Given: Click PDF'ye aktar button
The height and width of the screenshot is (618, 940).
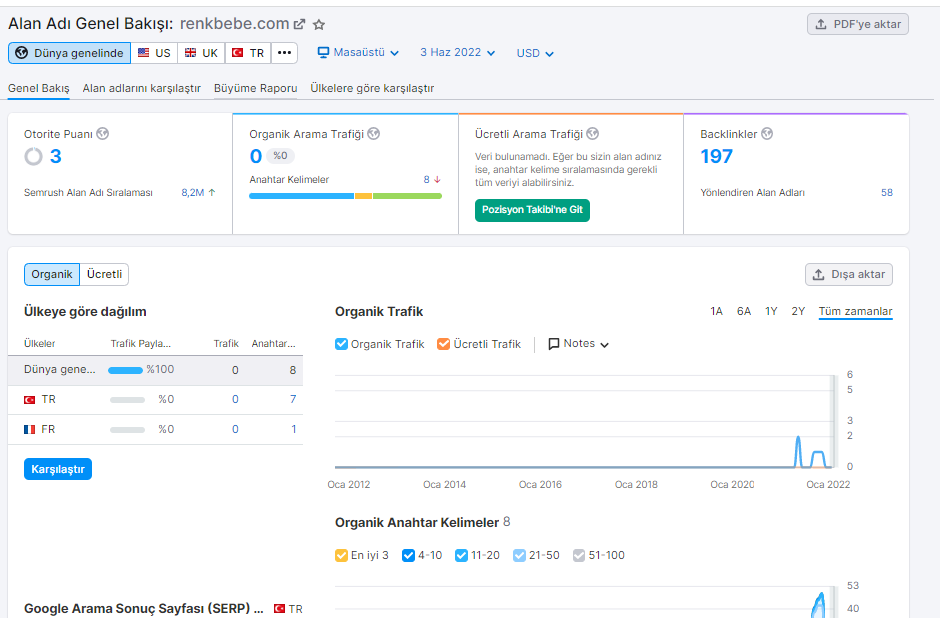Looking at the screenshot, I should [x=858, y=25].
